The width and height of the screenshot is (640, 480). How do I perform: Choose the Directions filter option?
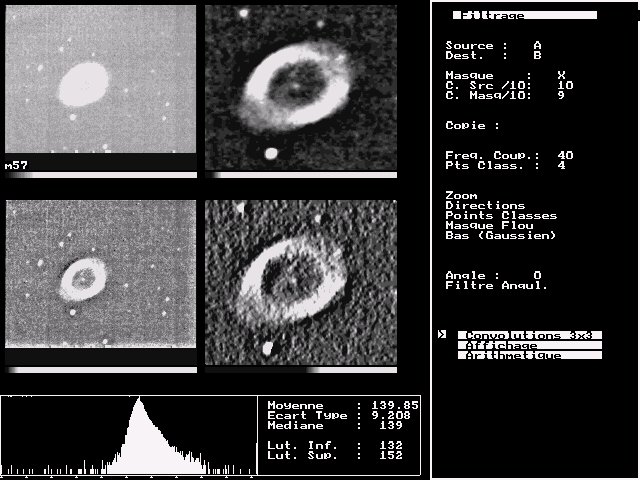tap(485, 206)
